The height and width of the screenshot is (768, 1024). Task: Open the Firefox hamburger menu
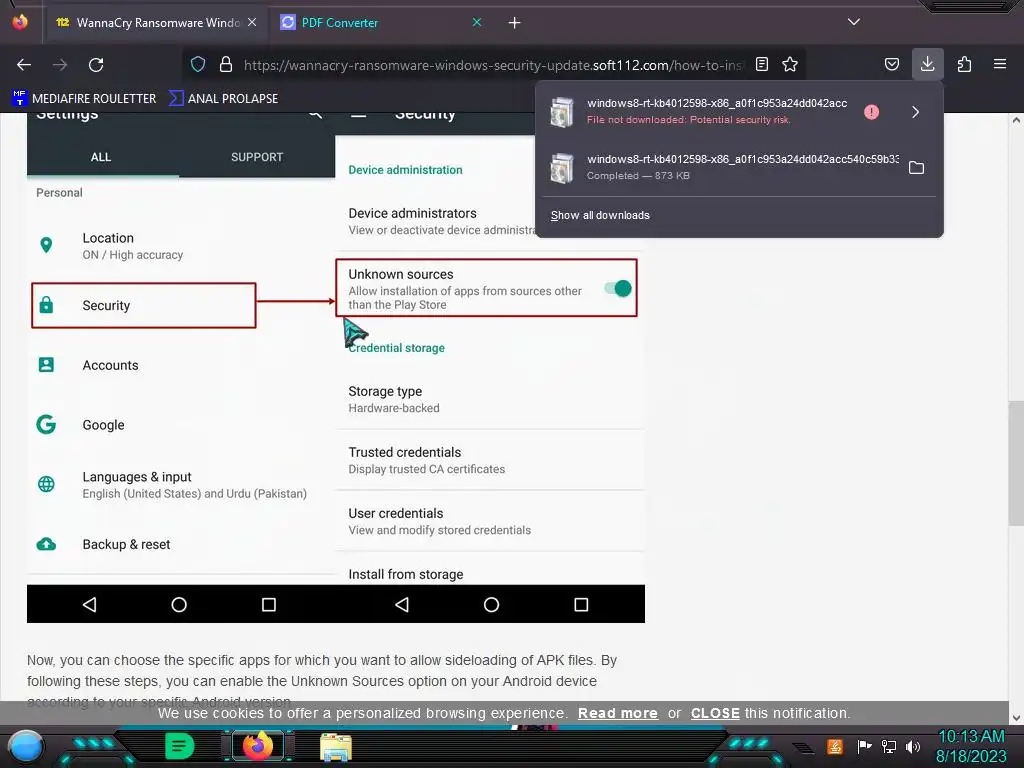click(x=1000, y=64)
